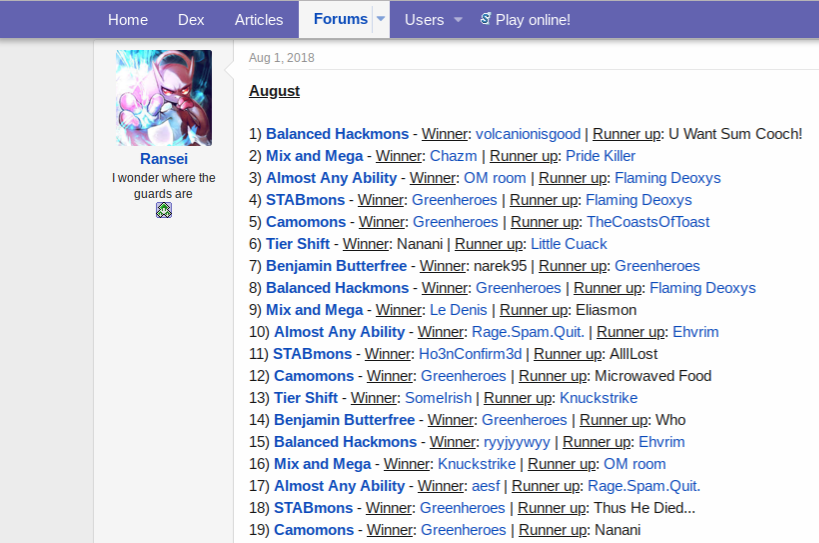Click runner up Pride Killer link
Viewport: 819px width, 543px height.
click(601, 156)
